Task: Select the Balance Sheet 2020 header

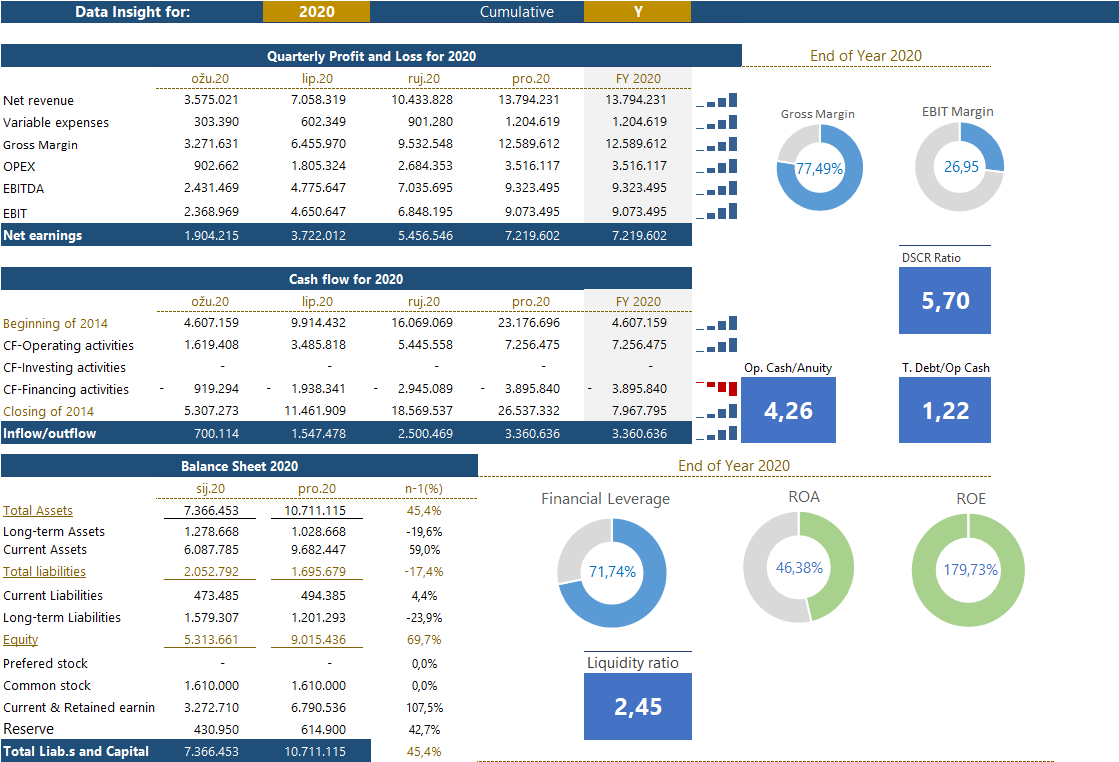Action: tap(239, 466)
